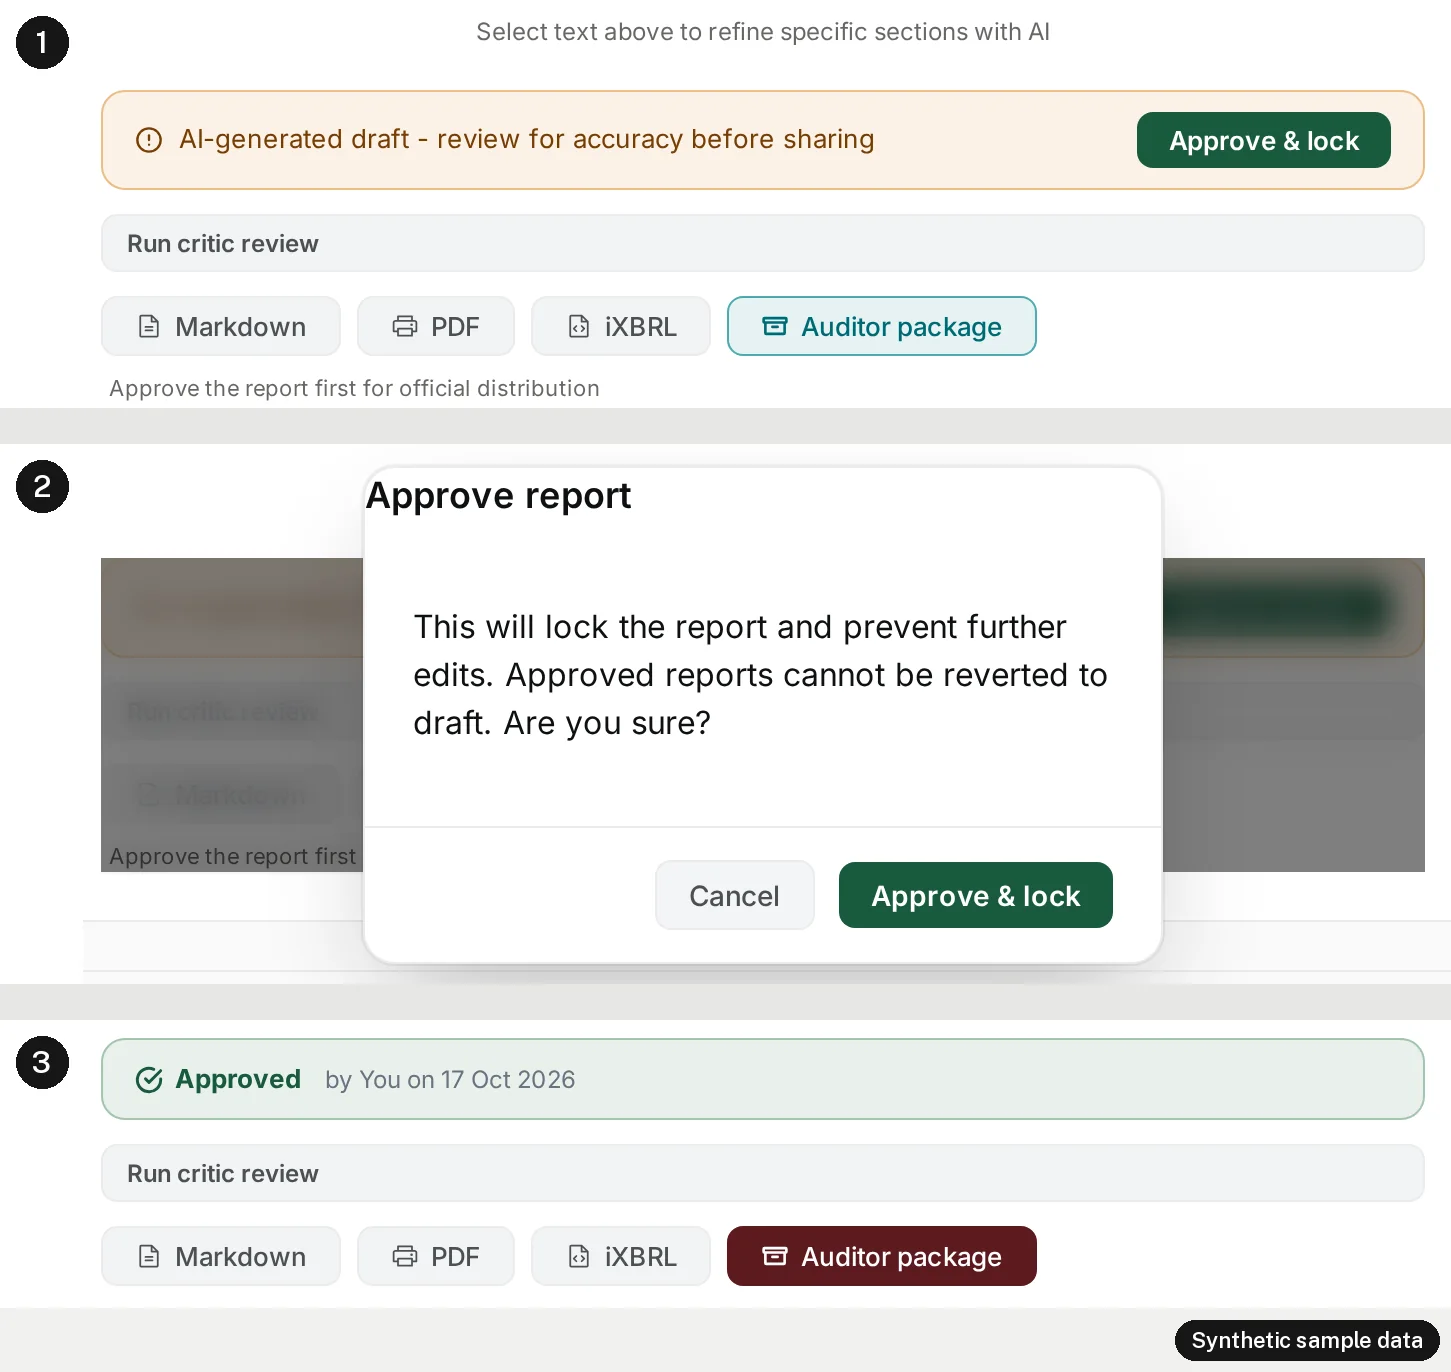Open the teal outlined Auditor package button

coord(882,326)
